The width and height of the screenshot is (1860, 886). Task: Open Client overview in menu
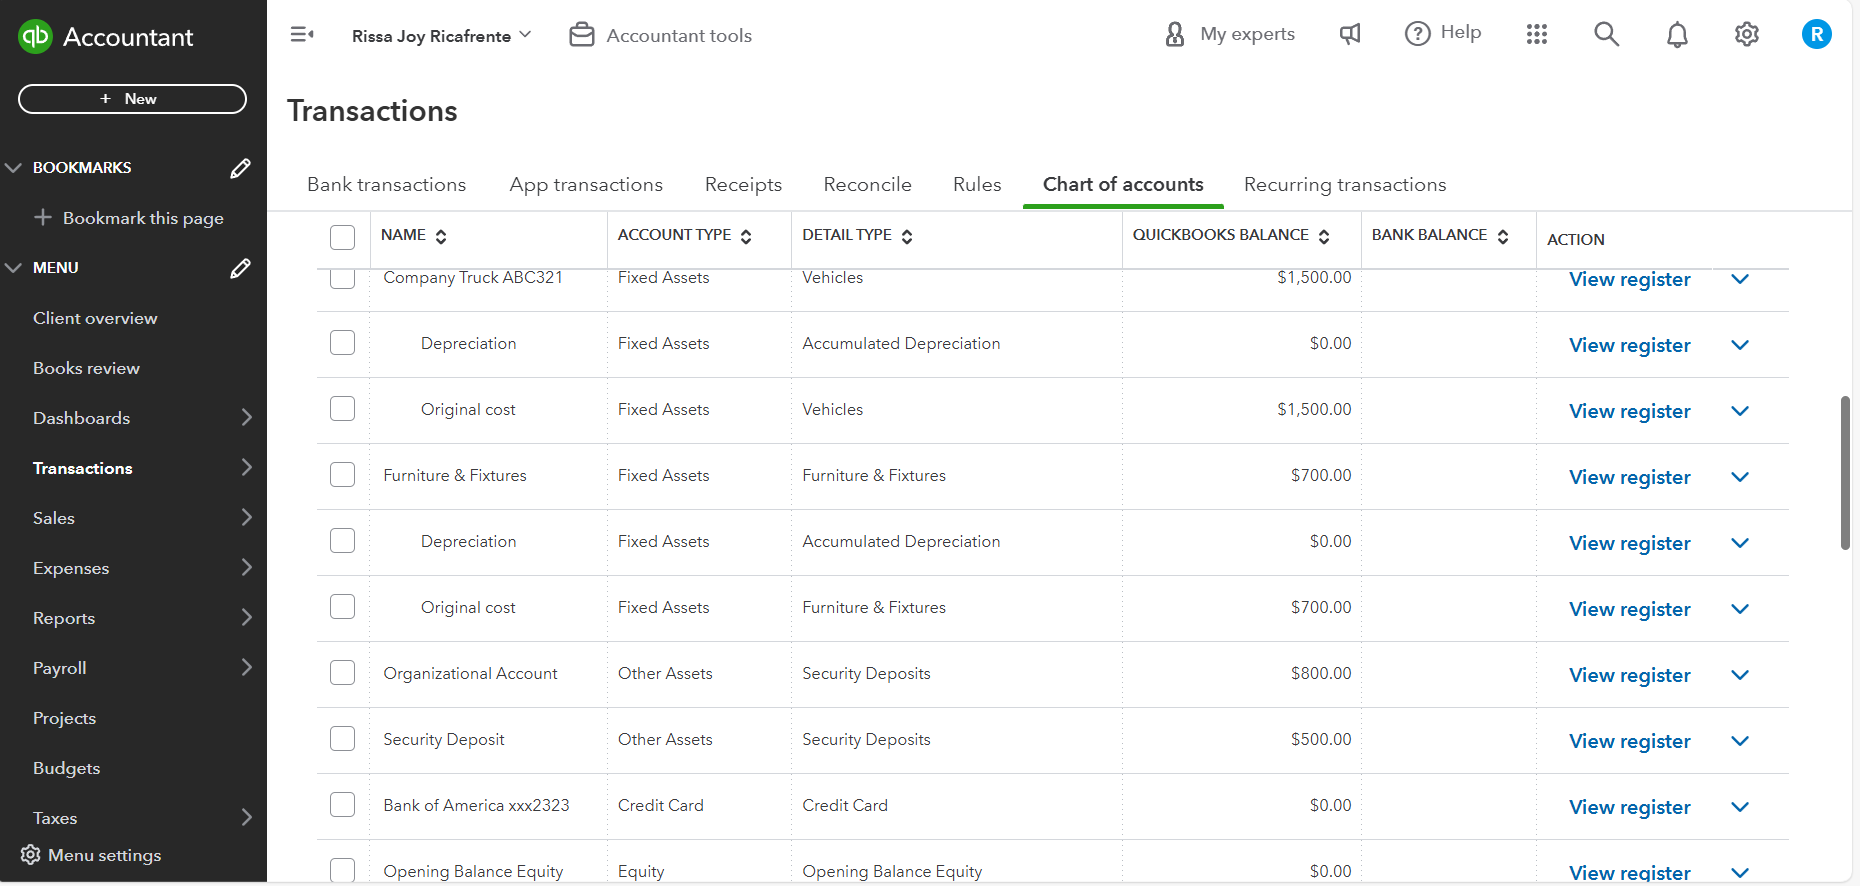point(95,318)
